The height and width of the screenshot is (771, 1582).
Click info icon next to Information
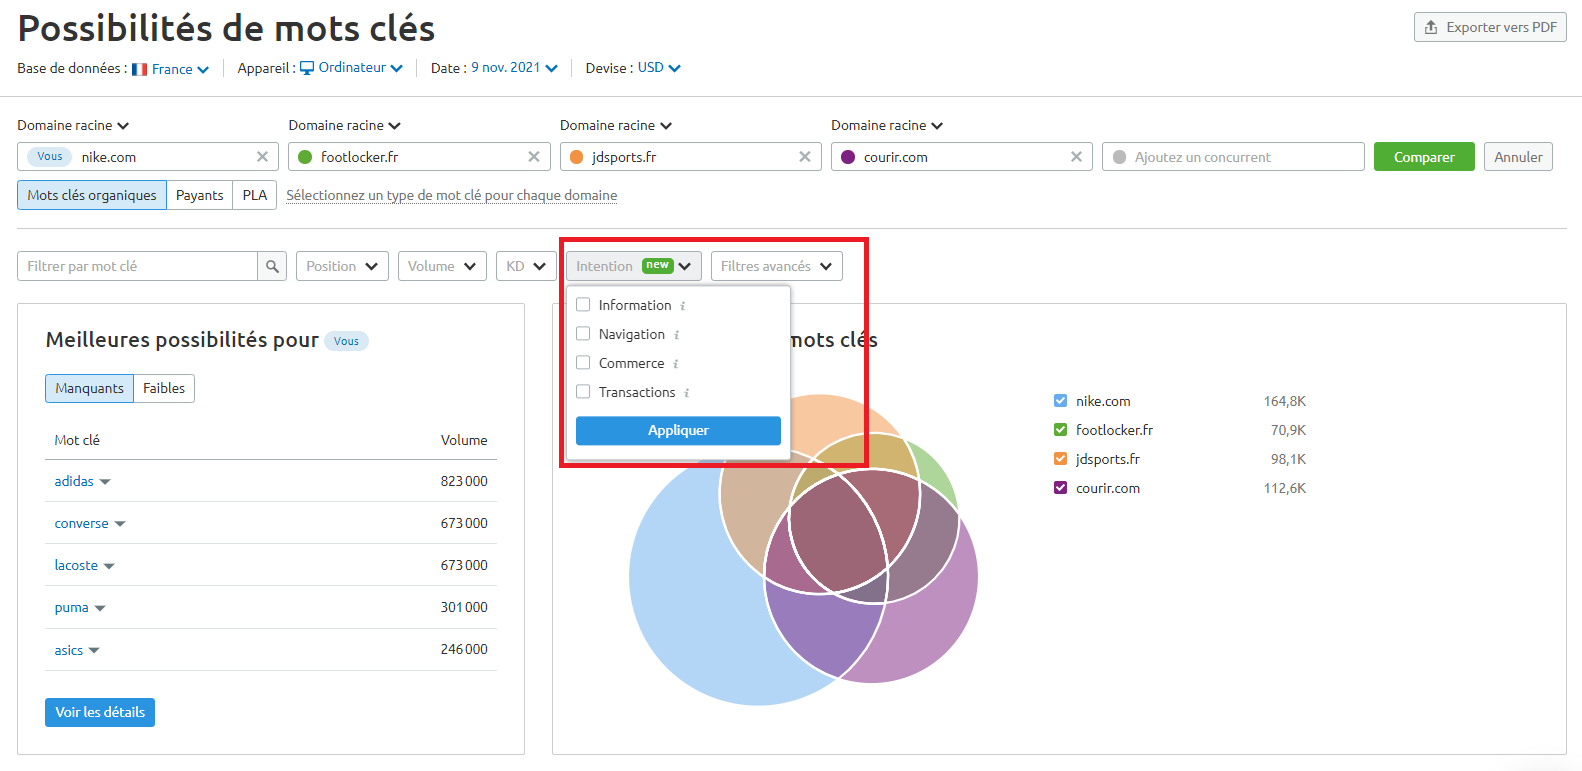(683, 306)
